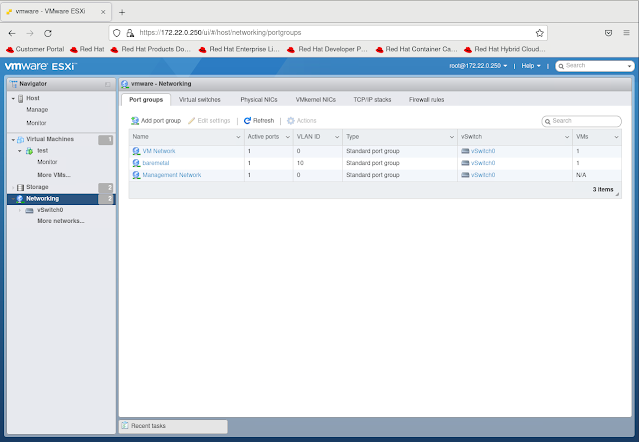639x442 pixels.
Task: Click the test VM icon in Navigator
Action: point(29,151)
